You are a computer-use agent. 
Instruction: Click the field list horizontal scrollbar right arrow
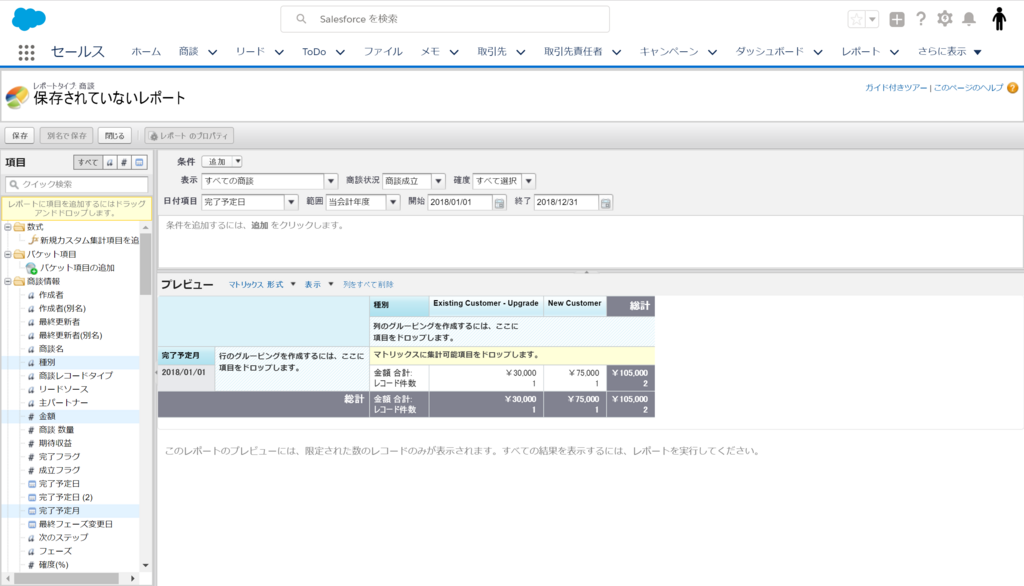pyautogui.click(x=133, y=579)
